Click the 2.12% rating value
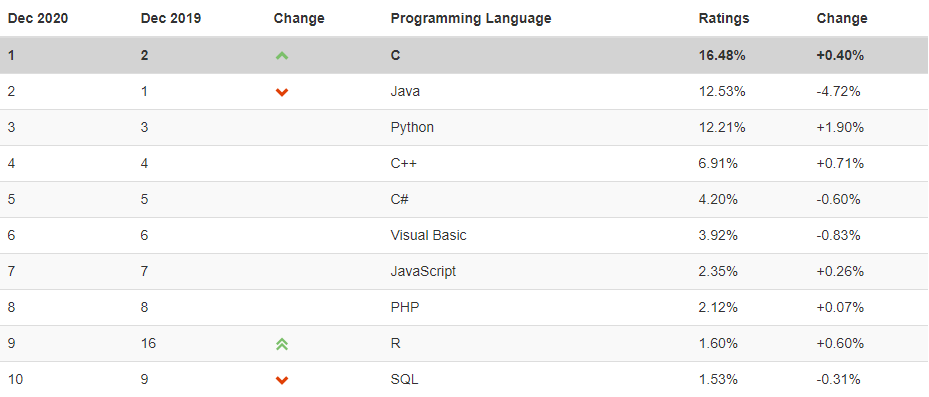The image size is (929, 397). [718, 308]
